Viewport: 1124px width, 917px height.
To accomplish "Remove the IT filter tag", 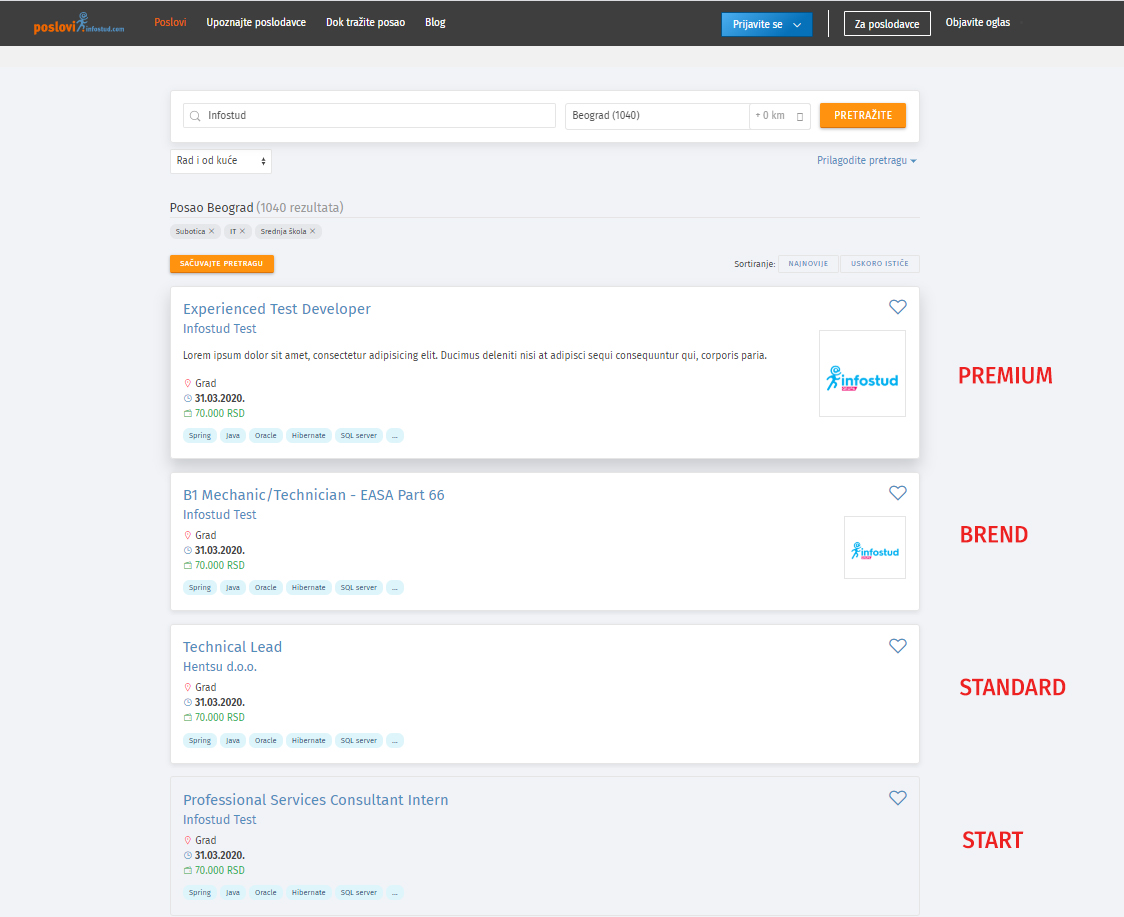I will (x=242, y=231).
